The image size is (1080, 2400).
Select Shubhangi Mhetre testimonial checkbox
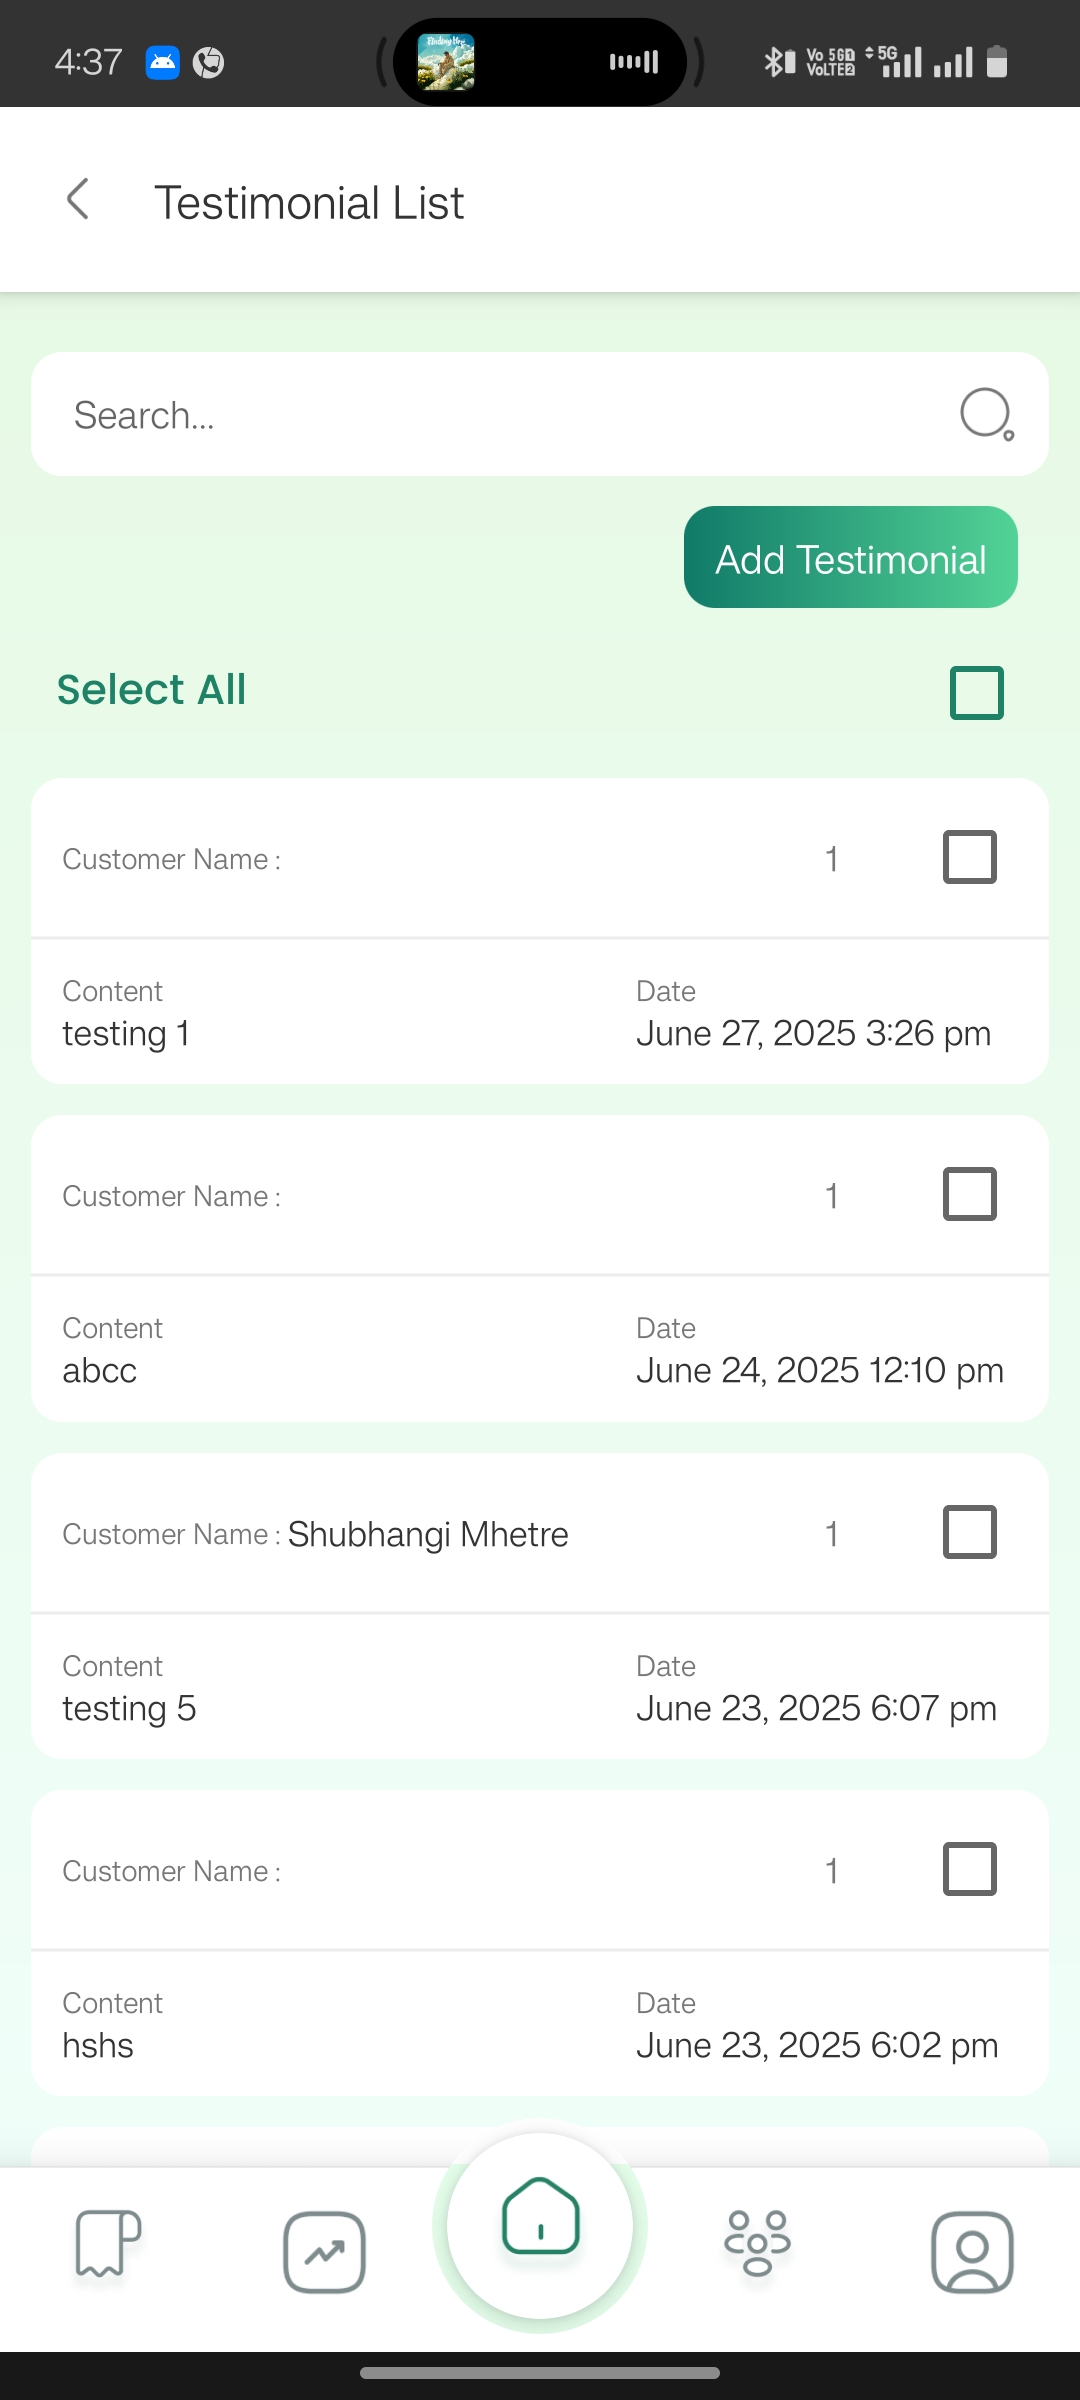point(970,1532)
